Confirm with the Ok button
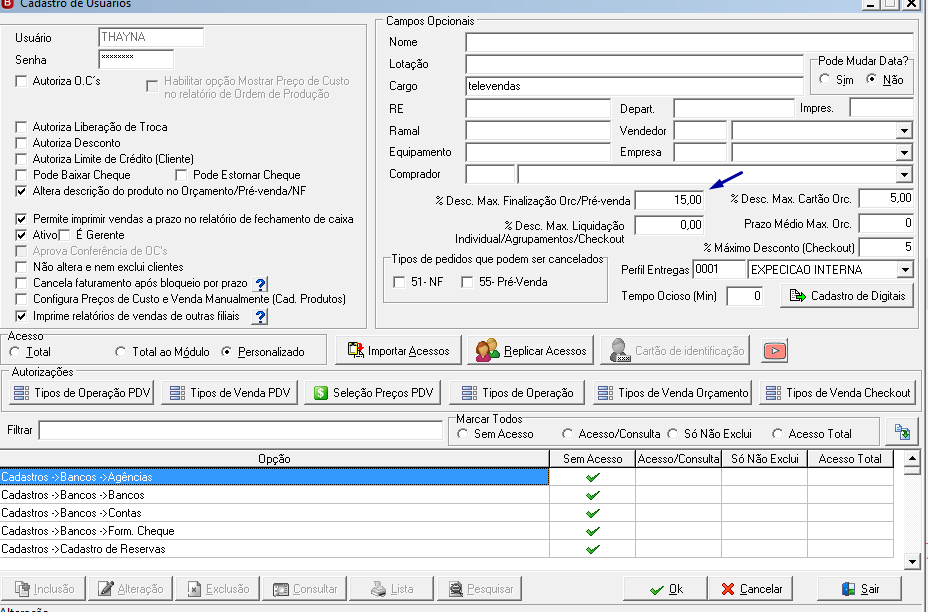Screen dimensions: 928x612 (665, 589)
